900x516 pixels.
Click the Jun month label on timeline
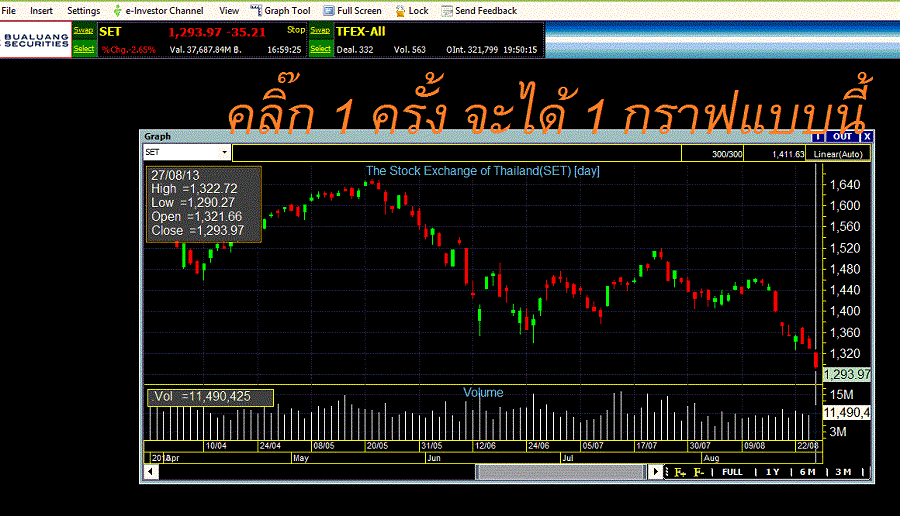pyautogui.click(x=434, y=458)
